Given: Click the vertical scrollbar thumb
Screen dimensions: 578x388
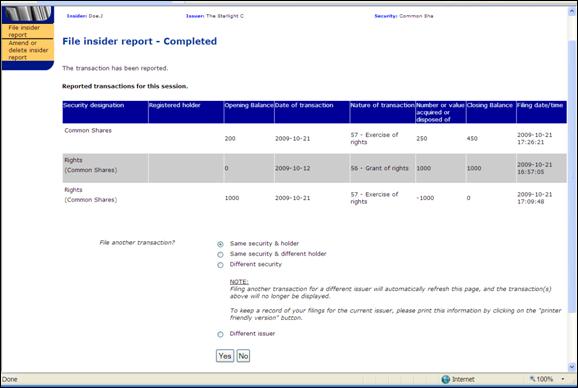Looking at the screenshot, I should [572, 177].
